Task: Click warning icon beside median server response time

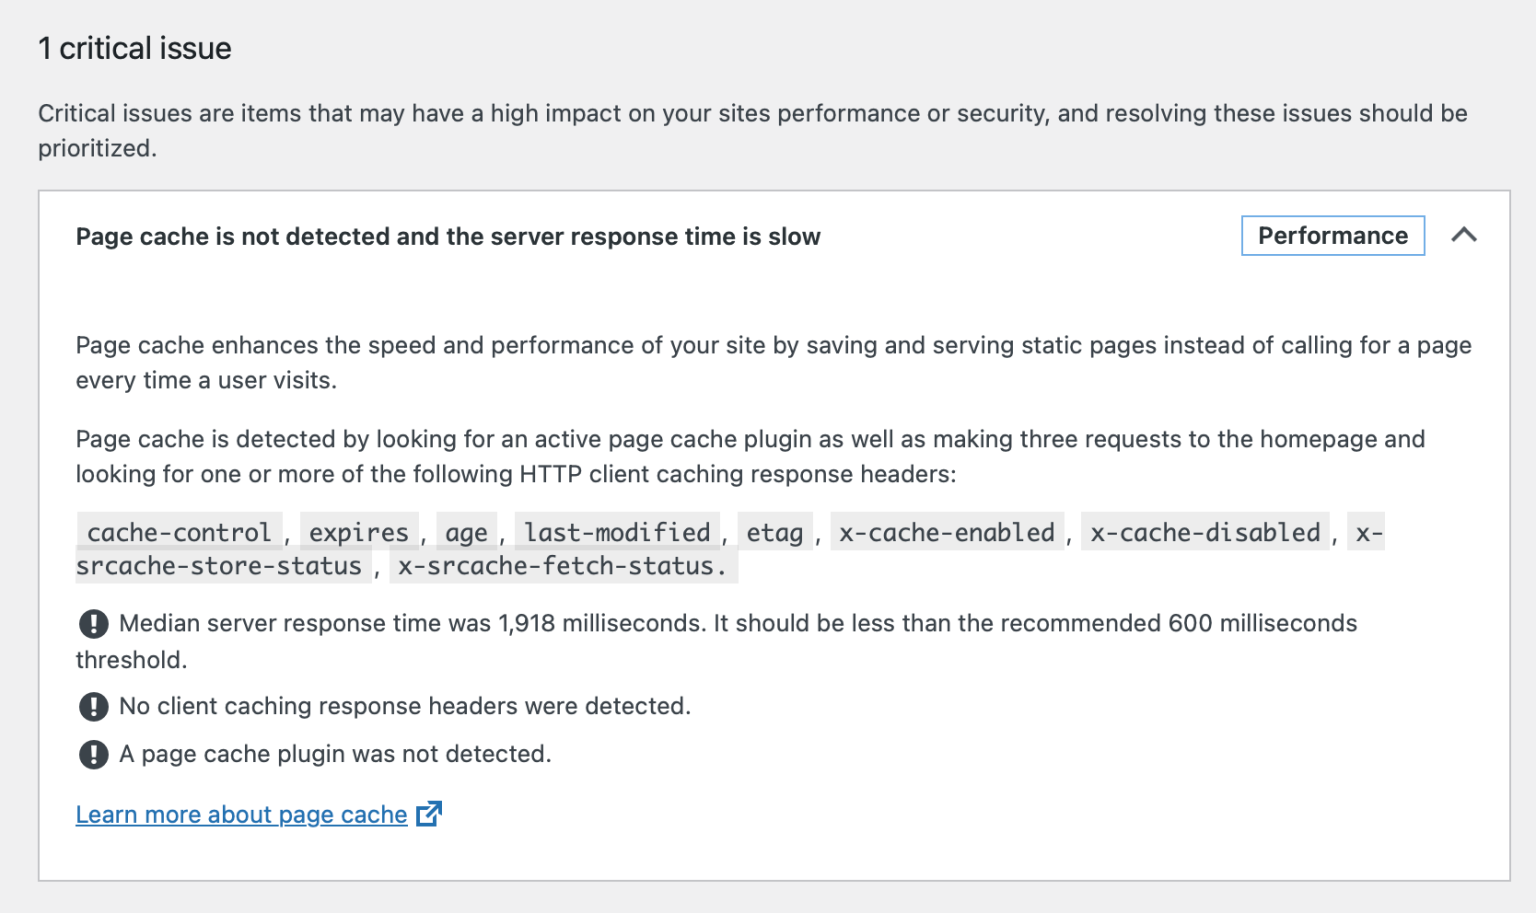Action: tap(93, 624)
